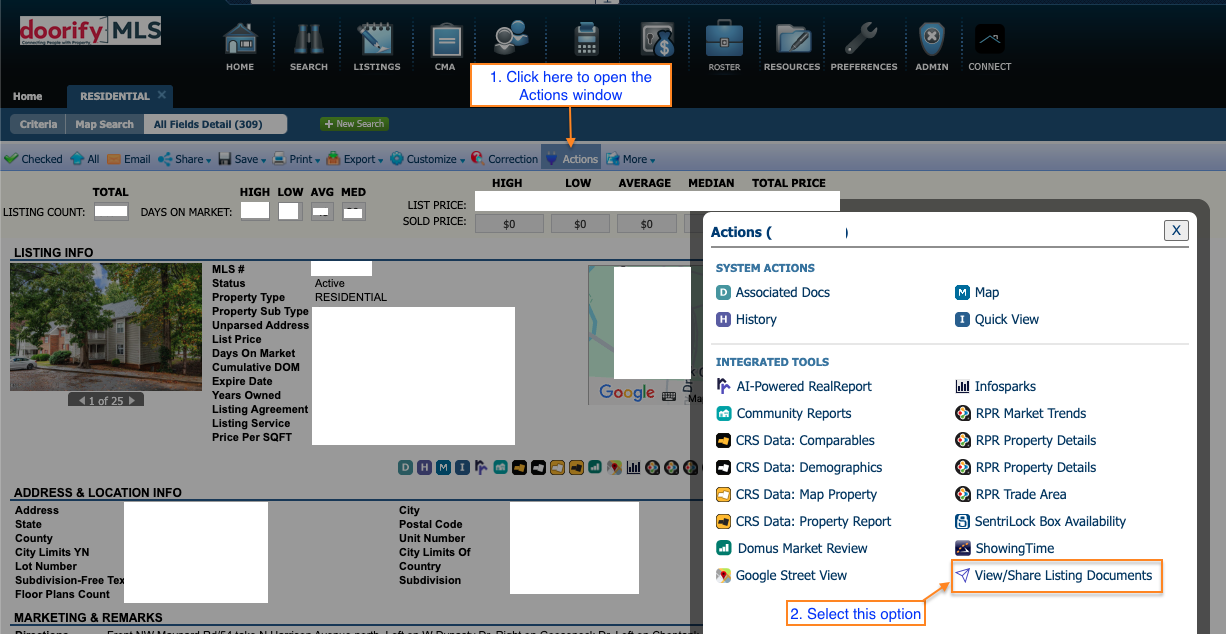Open Community Reports in Actions panel

click(784, 413)
